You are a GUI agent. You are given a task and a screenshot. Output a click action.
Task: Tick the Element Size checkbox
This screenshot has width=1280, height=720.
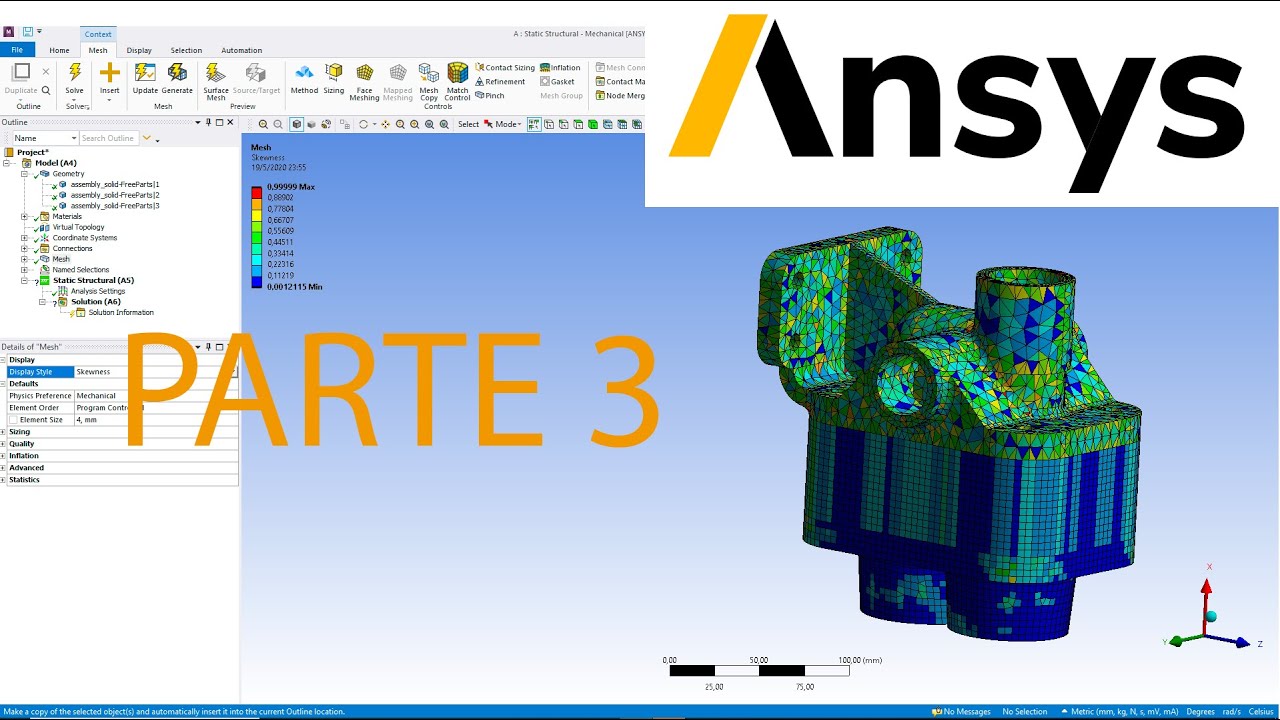14,420
